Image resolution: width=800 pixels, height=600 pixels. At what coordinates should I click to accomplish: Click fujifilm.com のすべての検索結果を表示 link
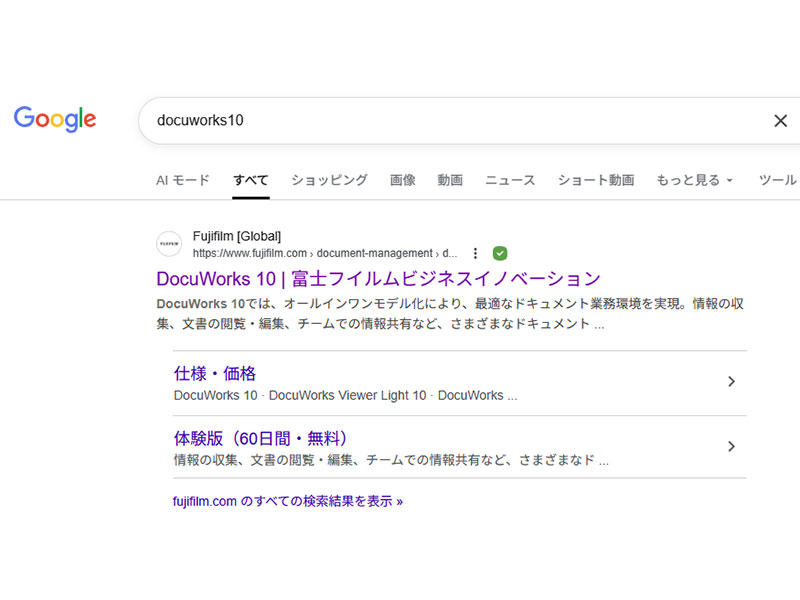[288, 502]
